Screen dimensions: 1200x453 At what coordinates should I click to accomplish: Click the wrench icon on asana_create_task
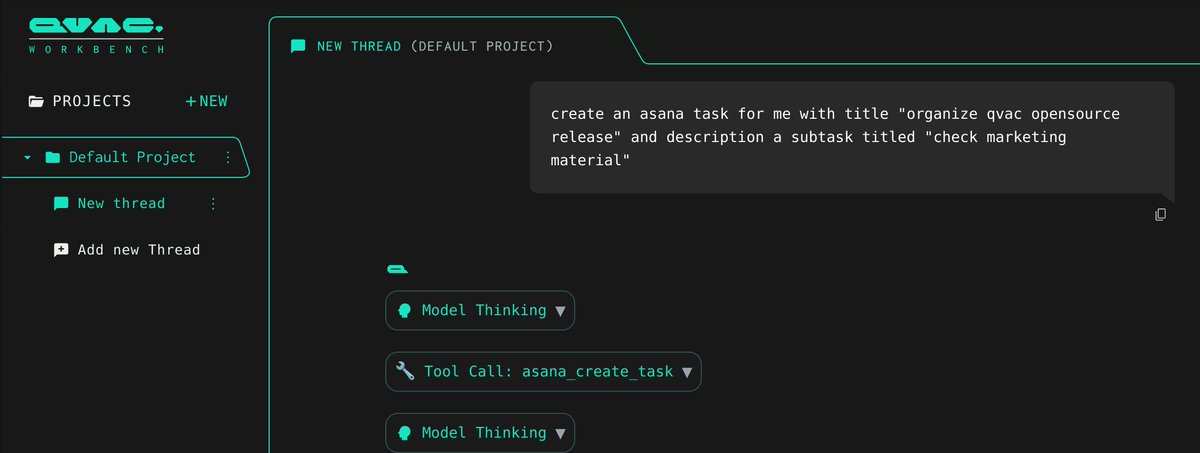[405, 371]
